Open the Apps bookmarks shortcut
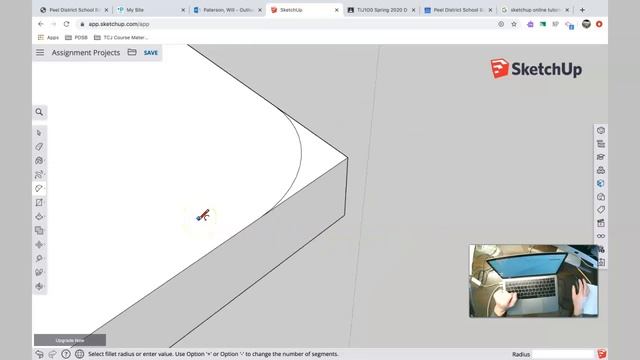This screenshot has height=360, width=640. [x=49, y=37]
